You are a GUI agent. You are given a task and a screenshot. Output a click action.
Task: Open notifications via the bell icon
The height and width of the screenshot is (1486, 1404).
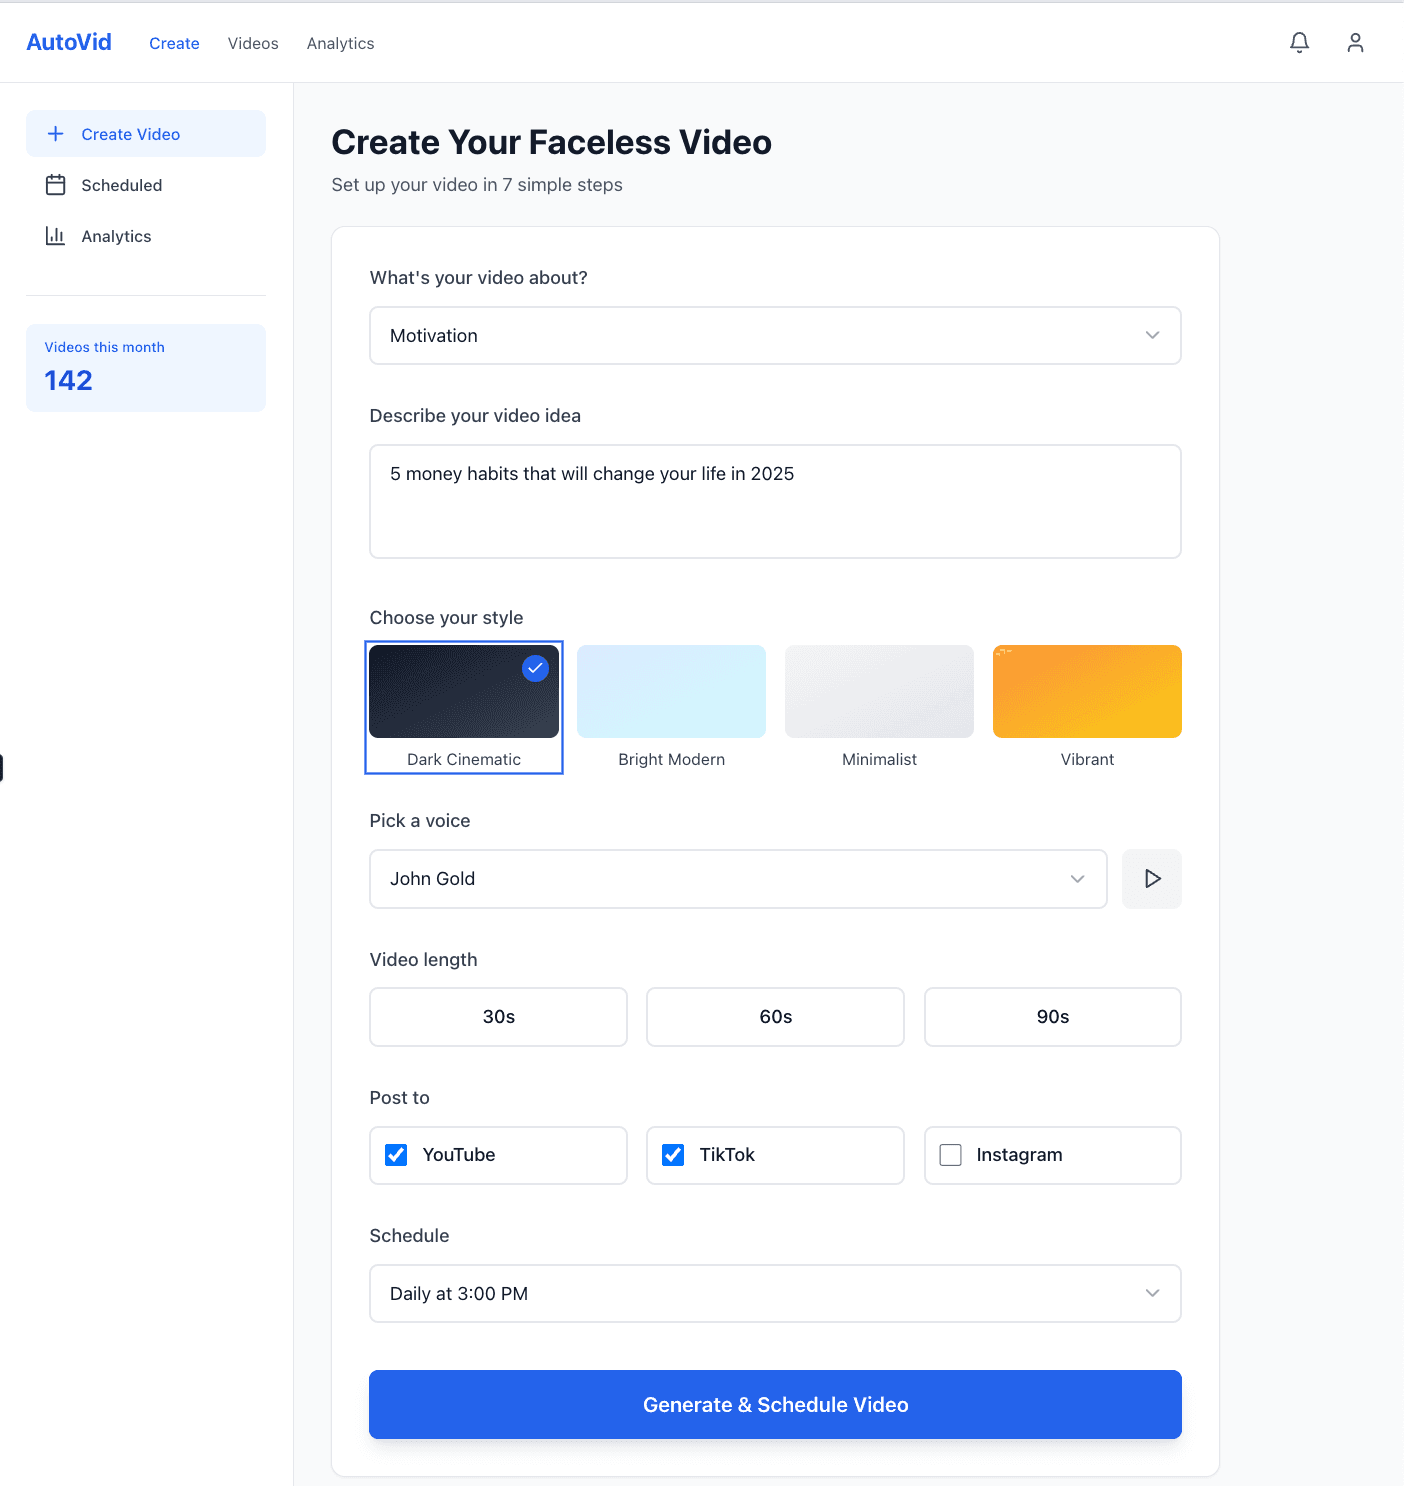click(x=1299, y=42)
